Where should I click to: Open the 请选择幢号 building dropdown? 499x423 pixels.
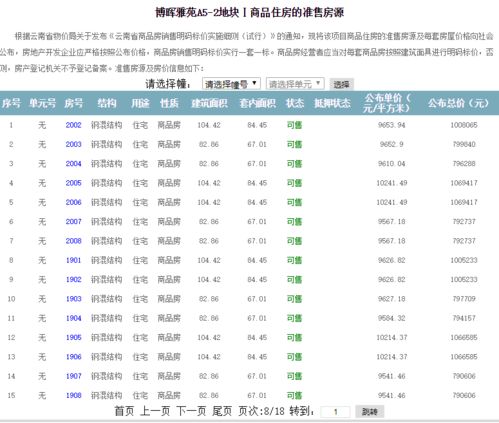click(231, 84)
